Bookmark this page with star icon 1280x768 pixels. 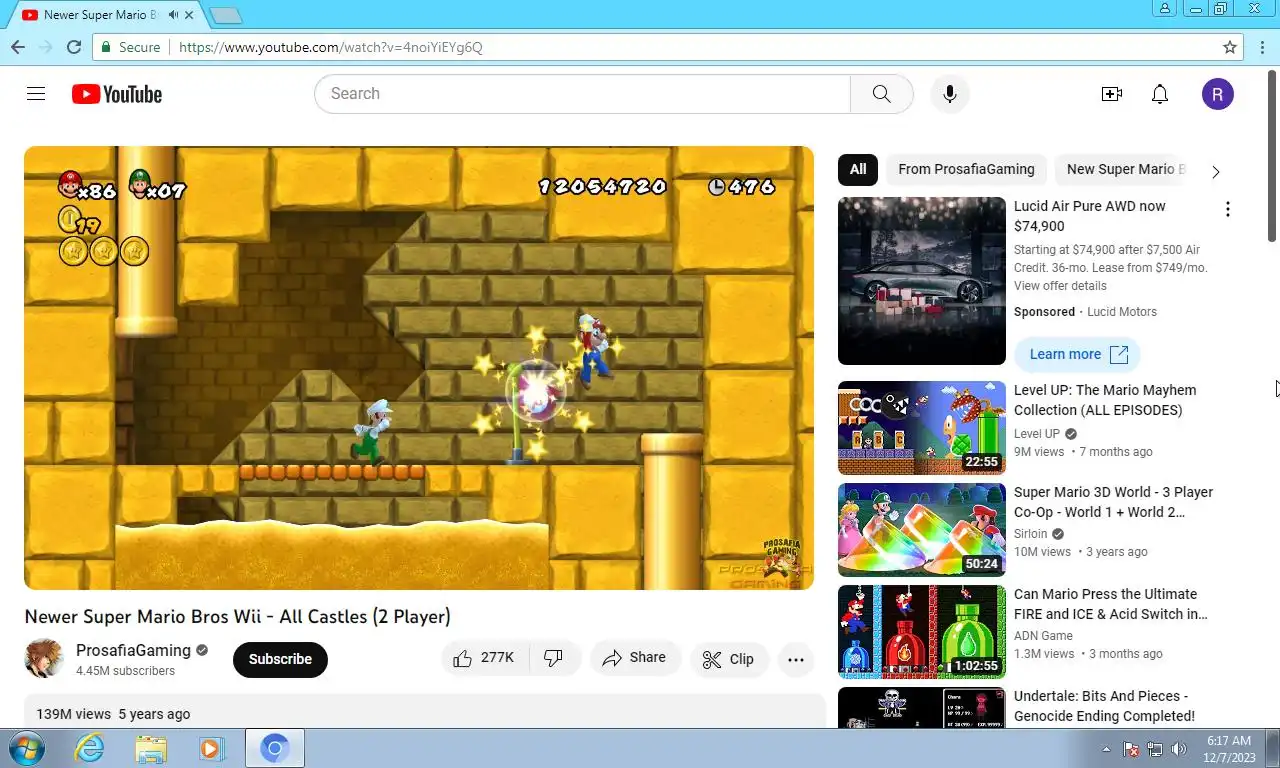tap(1230, 47)
